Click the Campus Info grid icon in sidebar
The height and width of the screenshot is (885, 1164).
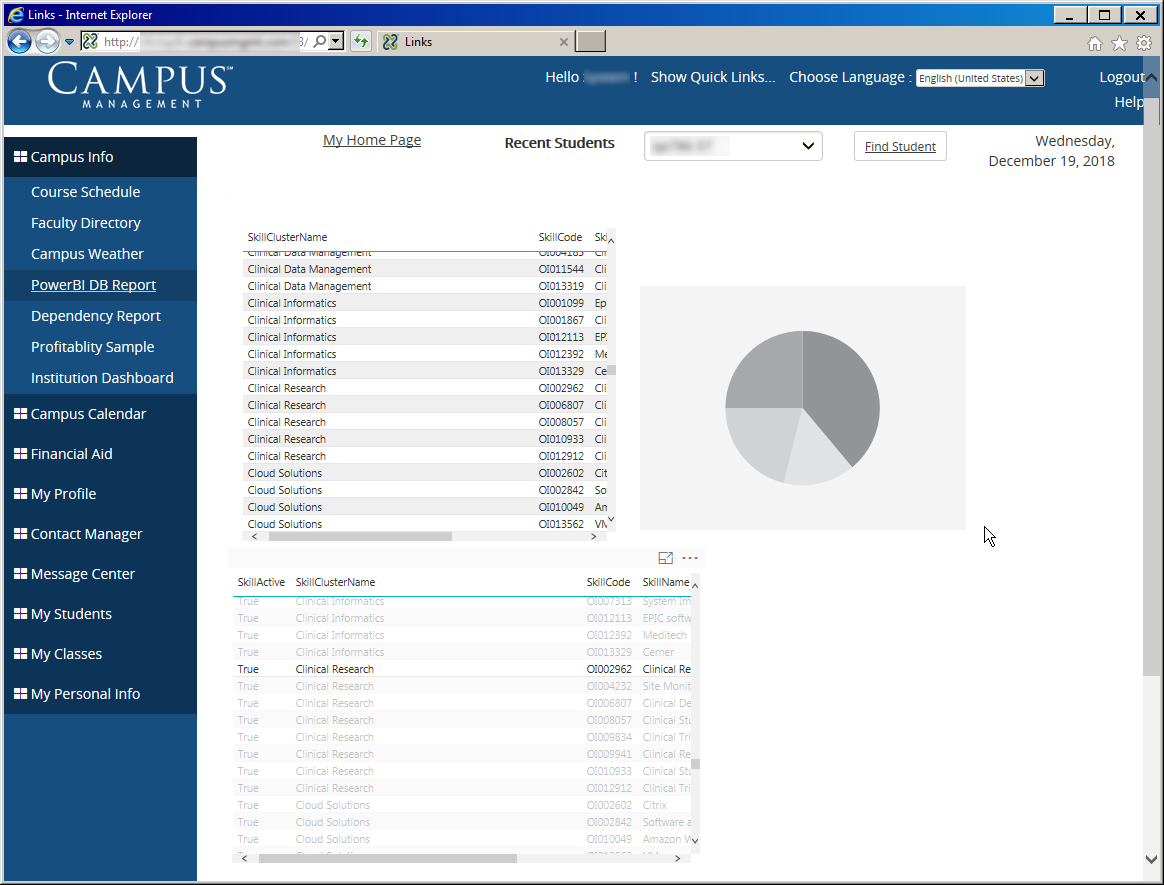[x=21, y=156]
